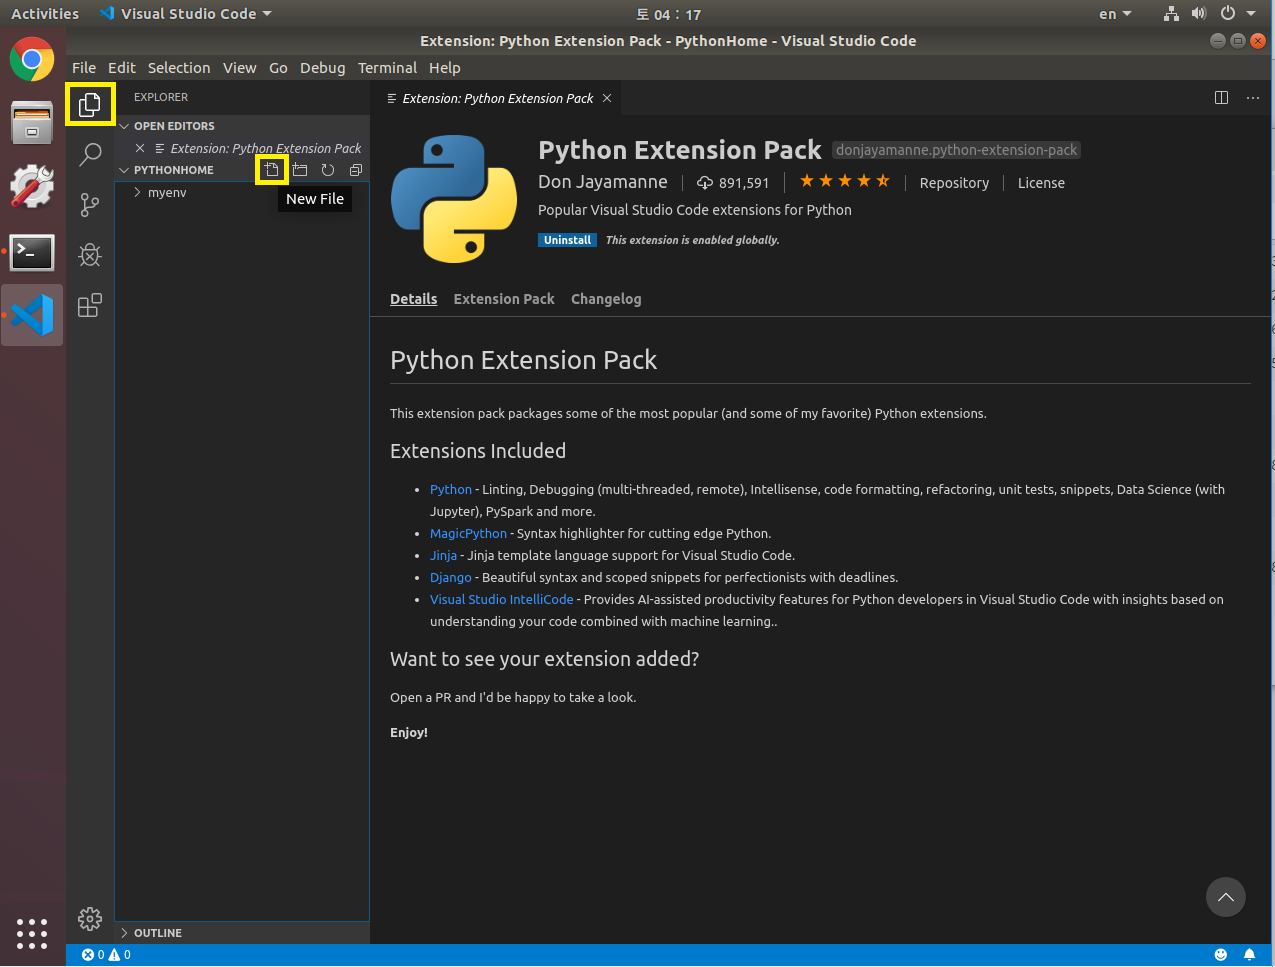Open the License link

click(1041, 183)
